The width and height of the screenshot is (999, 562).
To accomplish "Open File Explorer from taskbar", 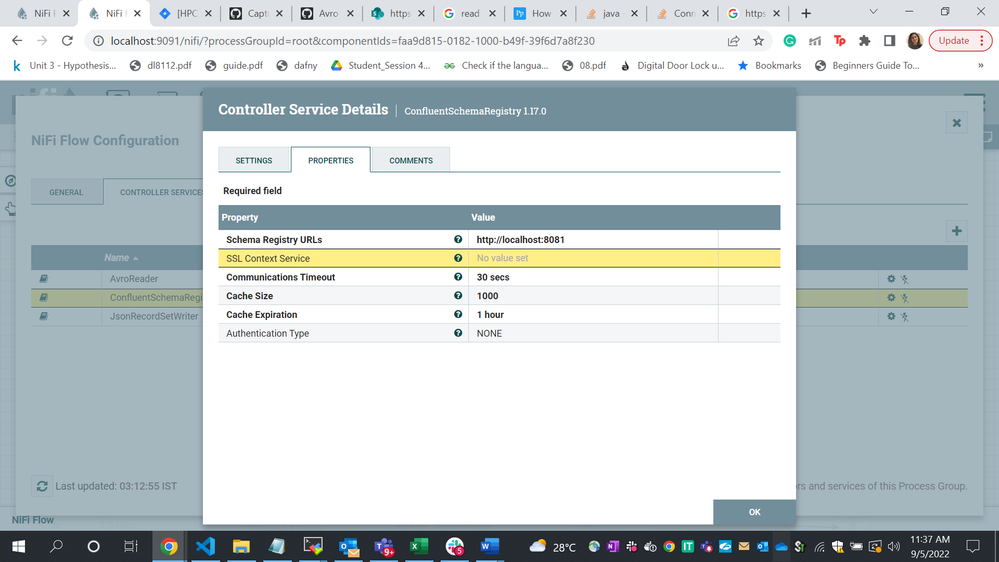I will tap(241, 546).
